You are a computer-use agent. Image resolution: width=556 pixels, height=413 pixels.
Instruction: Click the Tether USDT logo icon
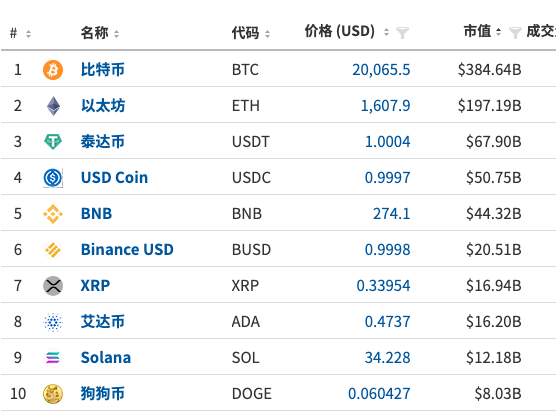[x=53, y=142]
